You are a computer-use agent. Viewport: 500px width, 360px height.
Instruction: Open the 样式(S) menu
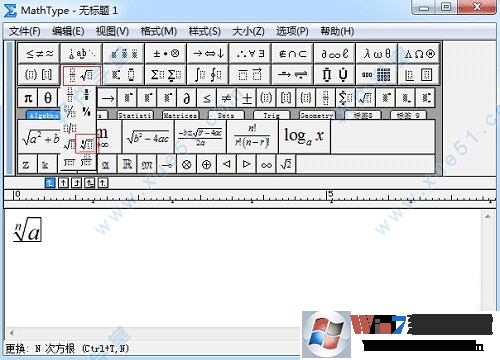click(204, 31)
